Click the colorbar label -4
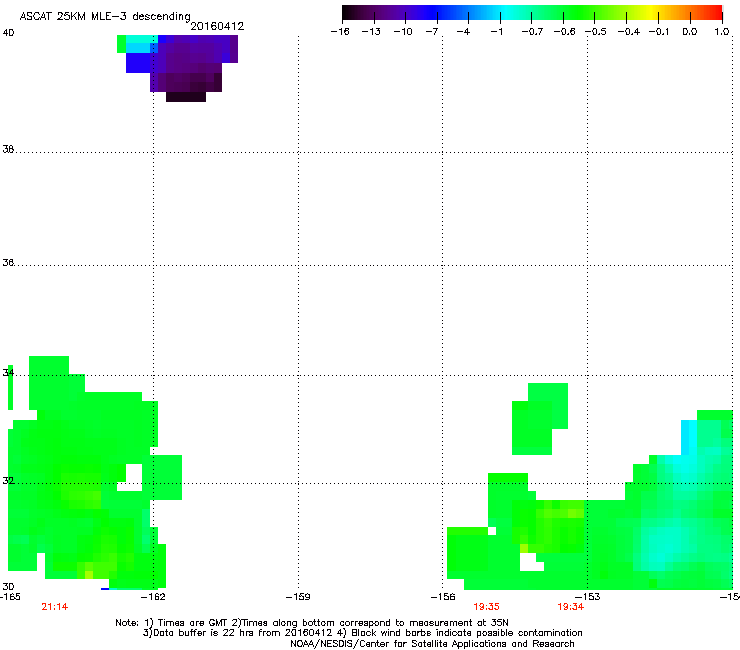The height and width of the screenshot is (650, 740). [x=463, y=32]
